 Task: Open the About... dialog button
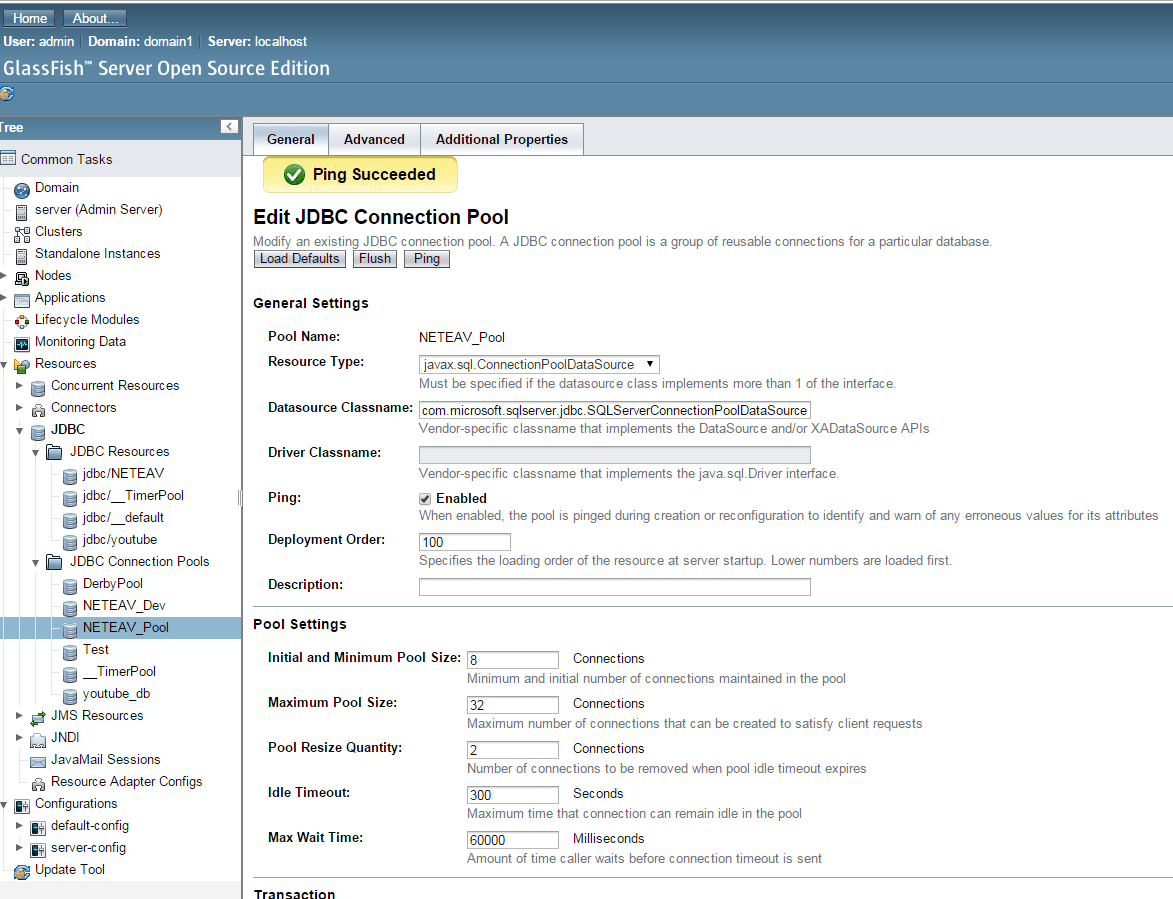95,18
